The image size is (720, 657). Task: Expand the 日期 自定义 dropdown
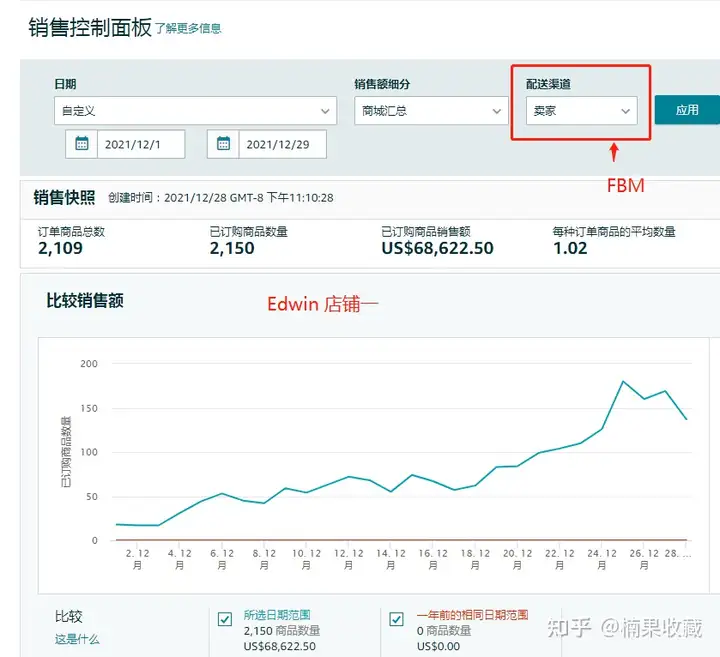coord(195,111)
